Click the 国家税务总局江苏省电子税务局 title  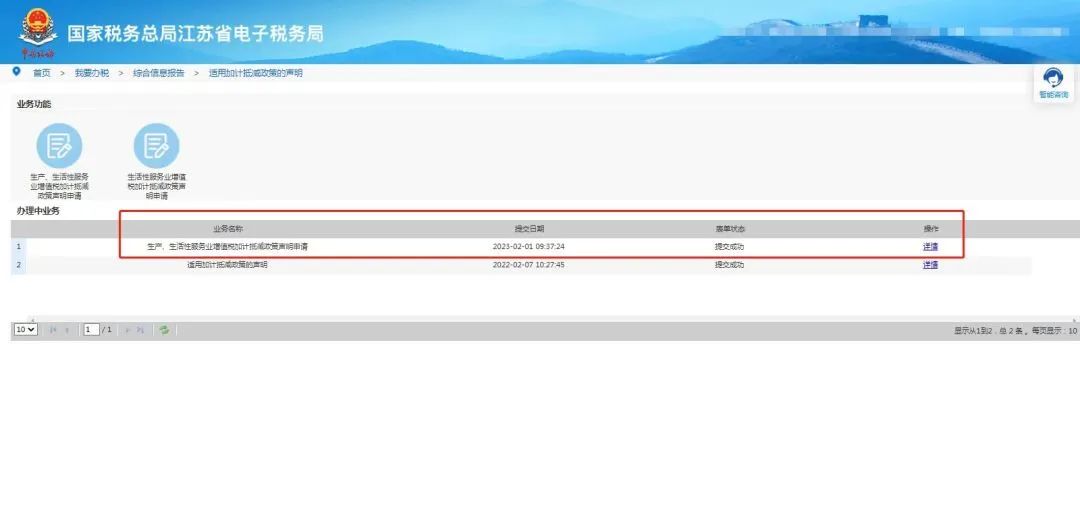click(195, 33)
